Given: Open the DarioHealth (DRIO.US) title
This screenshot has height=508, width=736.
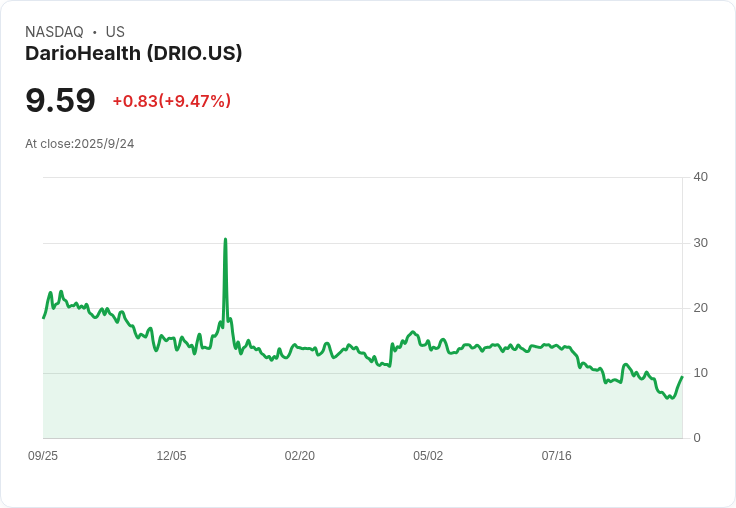Looking at the screenshot, I should (134, 54).
